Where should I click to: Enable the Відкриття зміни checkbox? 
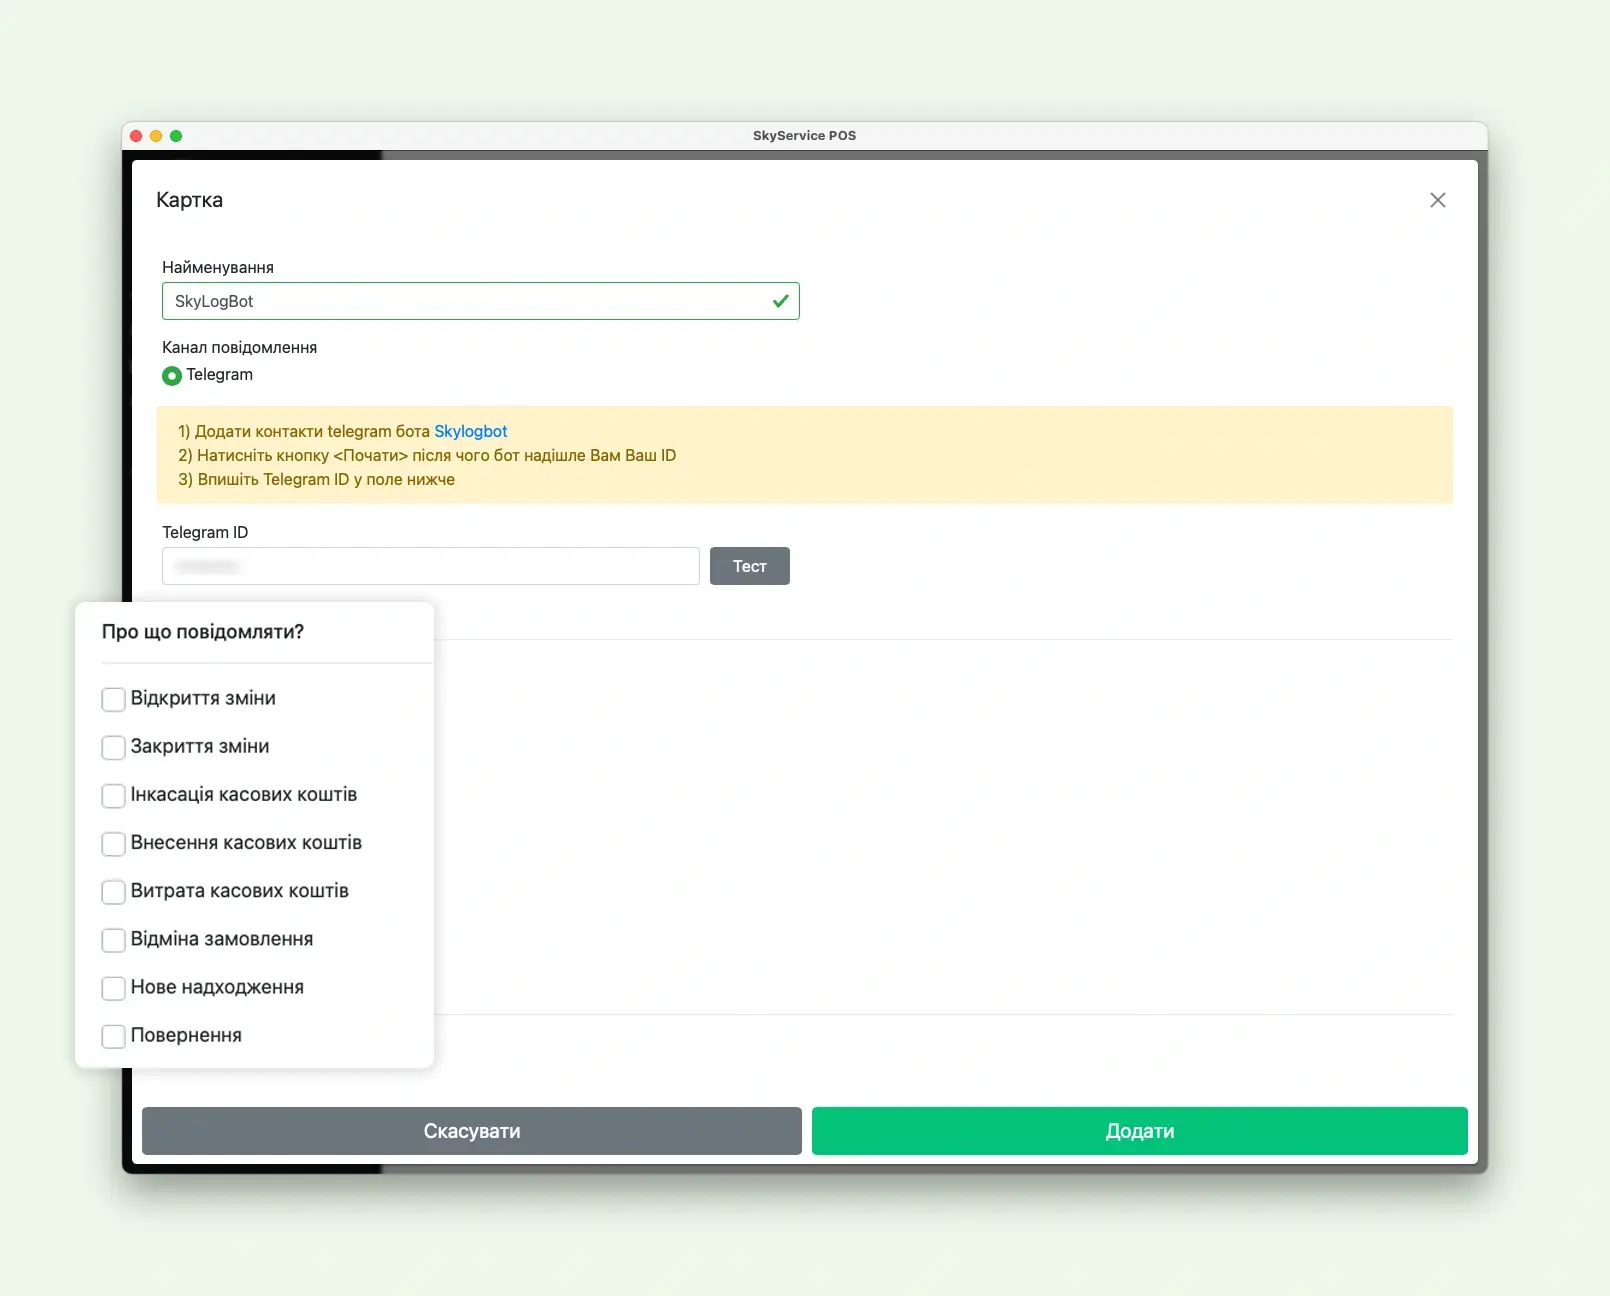[x=114, y=699]
